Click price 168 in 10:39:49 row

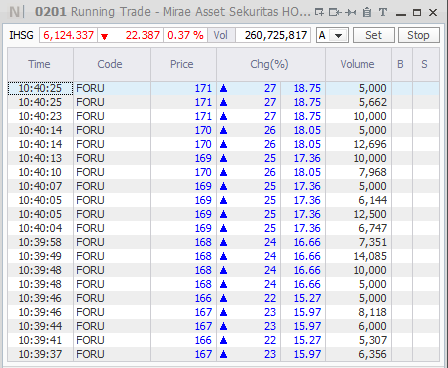[203, 256]
